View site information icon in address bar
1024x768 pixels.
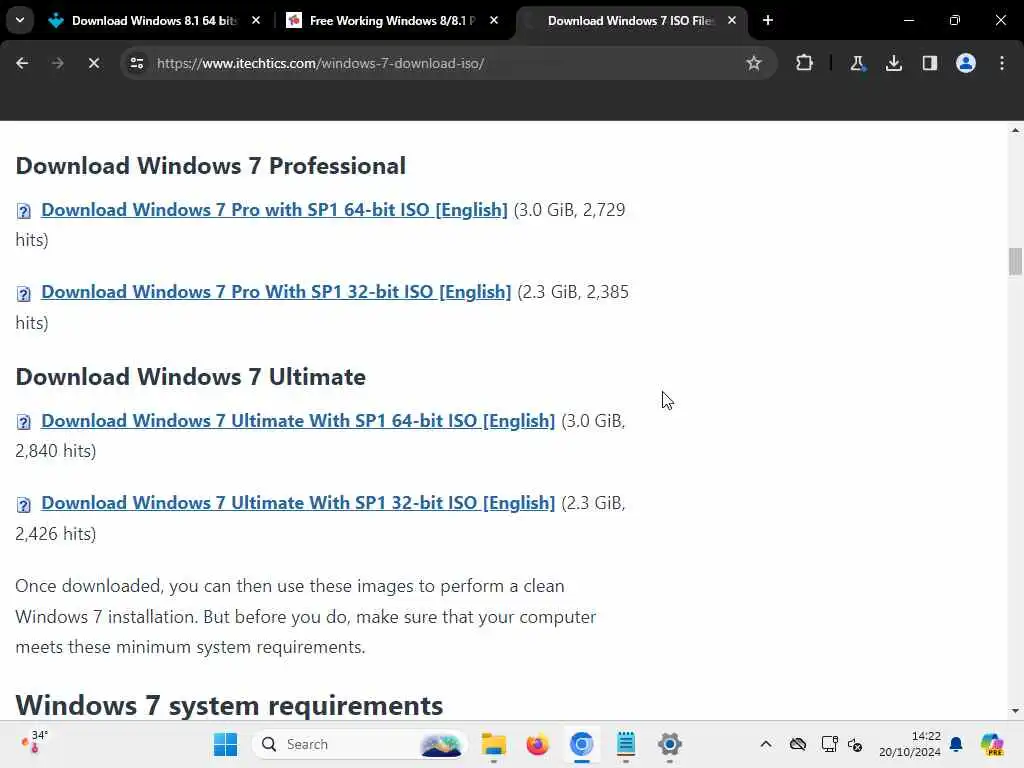pos(137,63)
